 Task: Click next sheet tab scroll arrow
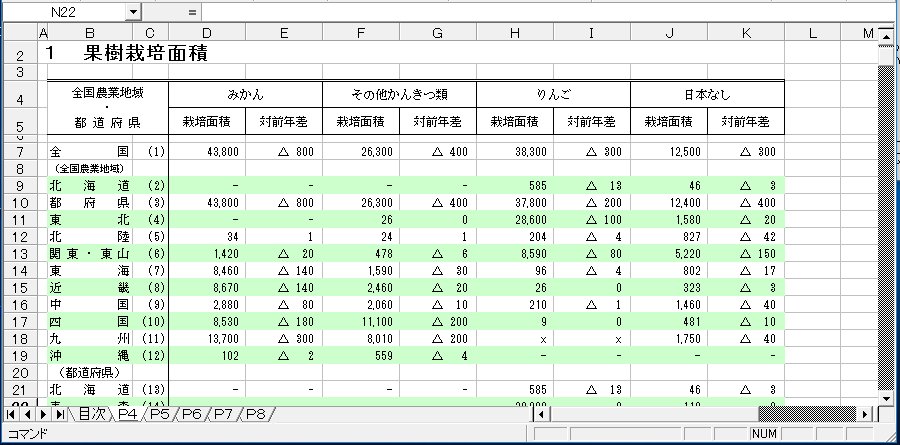43,413
